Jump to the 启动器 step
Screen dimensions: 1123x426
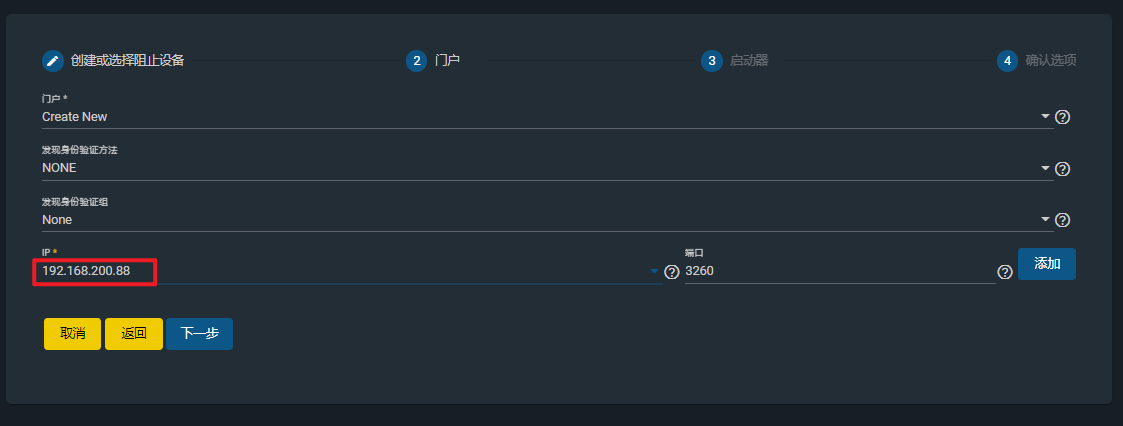[748, 60]
